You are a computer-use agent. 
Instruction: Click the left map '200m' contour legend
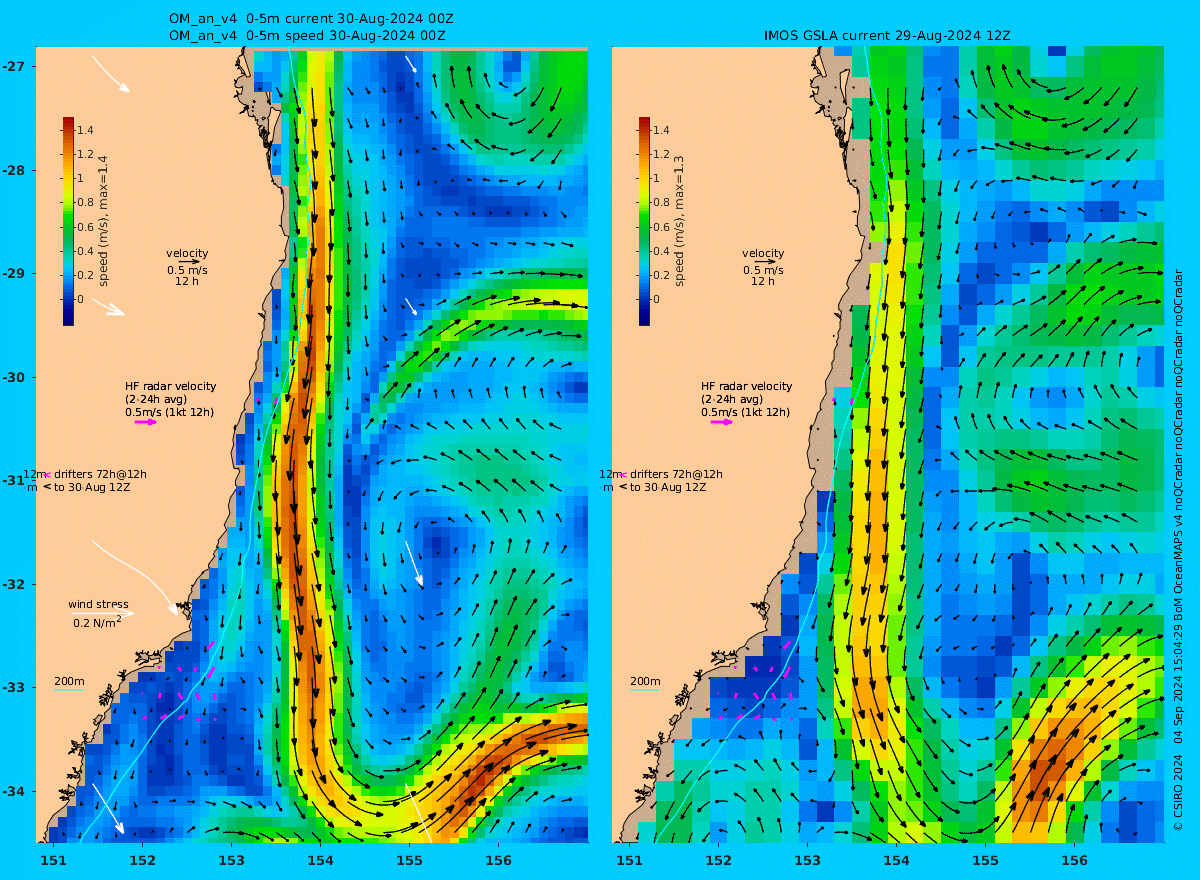click(69, 682)
